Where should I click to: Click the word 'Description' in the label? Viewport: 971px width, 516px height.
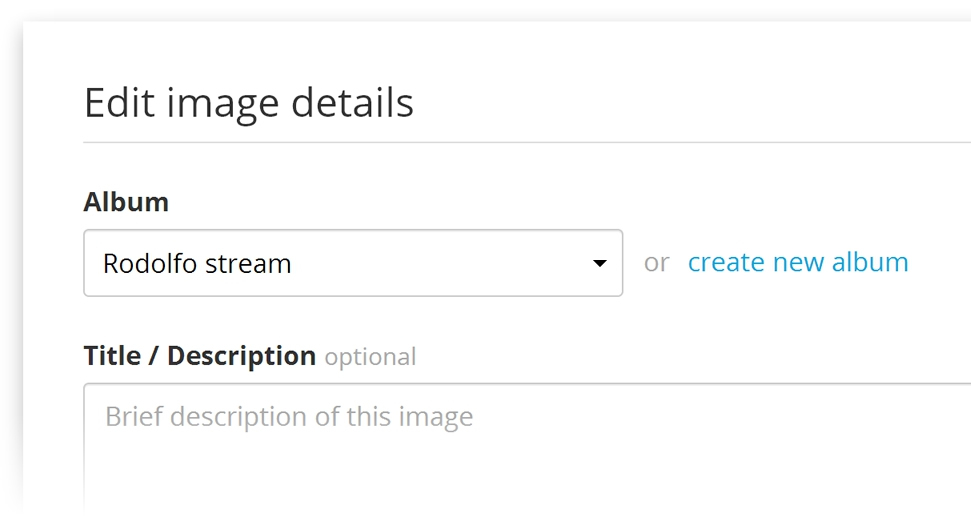point(241,356)
